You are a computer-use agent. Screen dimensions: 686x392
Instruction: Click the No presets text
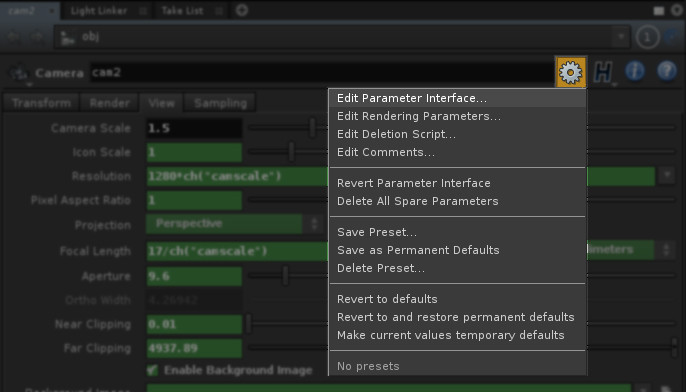point(368,366)
